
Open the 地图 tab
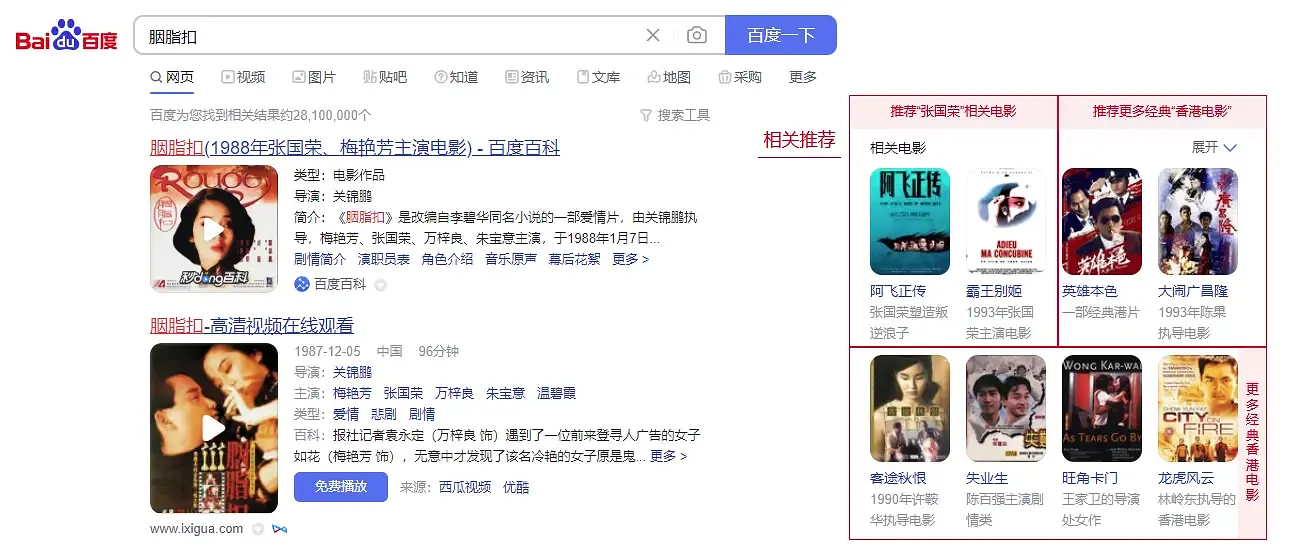669,77
